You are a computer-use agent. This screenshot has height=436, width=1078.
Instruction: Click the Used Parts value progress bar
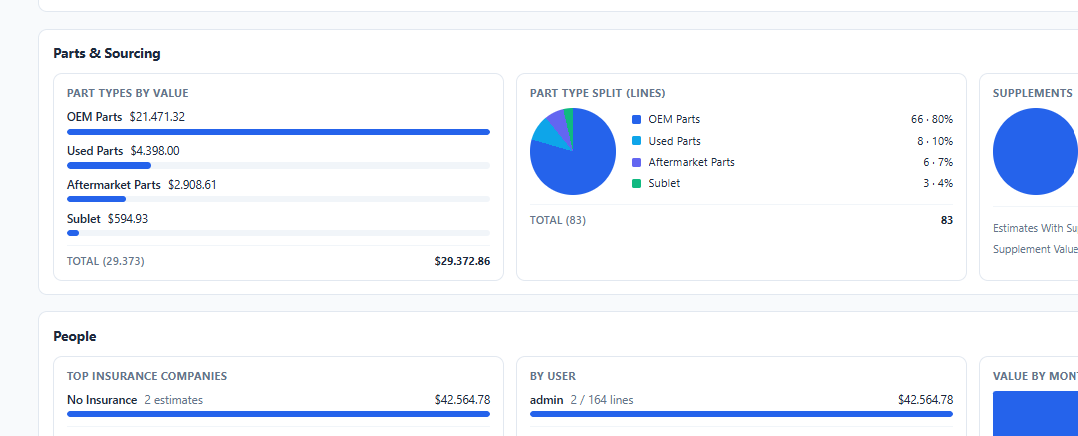pyautogui.click(x=278, y=166)
